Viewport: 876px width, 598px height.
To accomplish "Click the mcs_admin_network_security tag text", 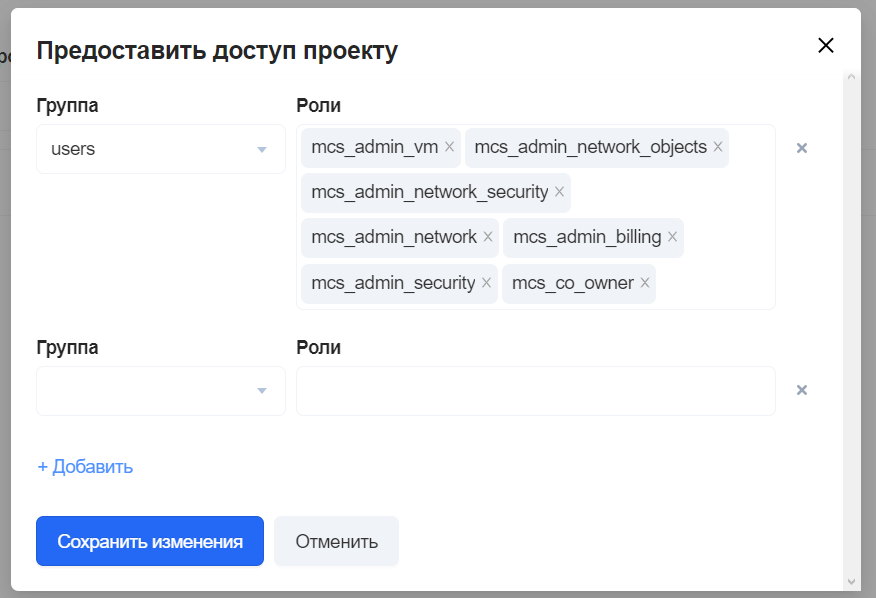I will tap(430, 192).
